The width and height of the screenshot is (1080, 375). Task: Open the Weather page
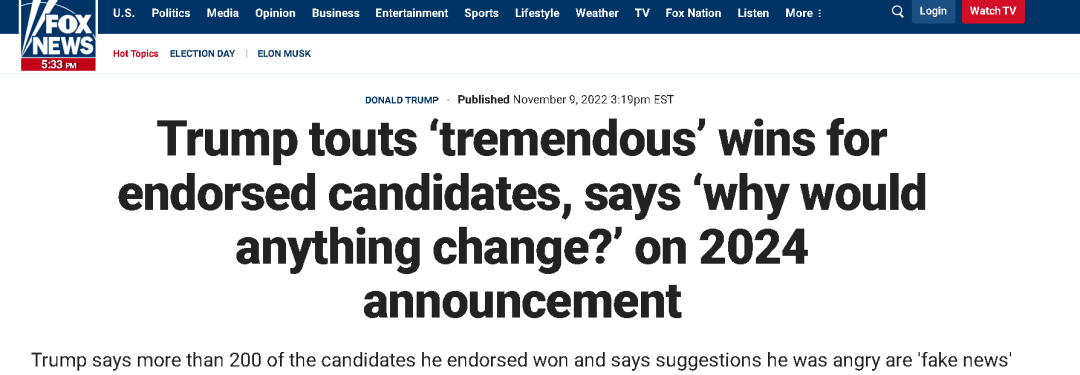pos(597,13)
